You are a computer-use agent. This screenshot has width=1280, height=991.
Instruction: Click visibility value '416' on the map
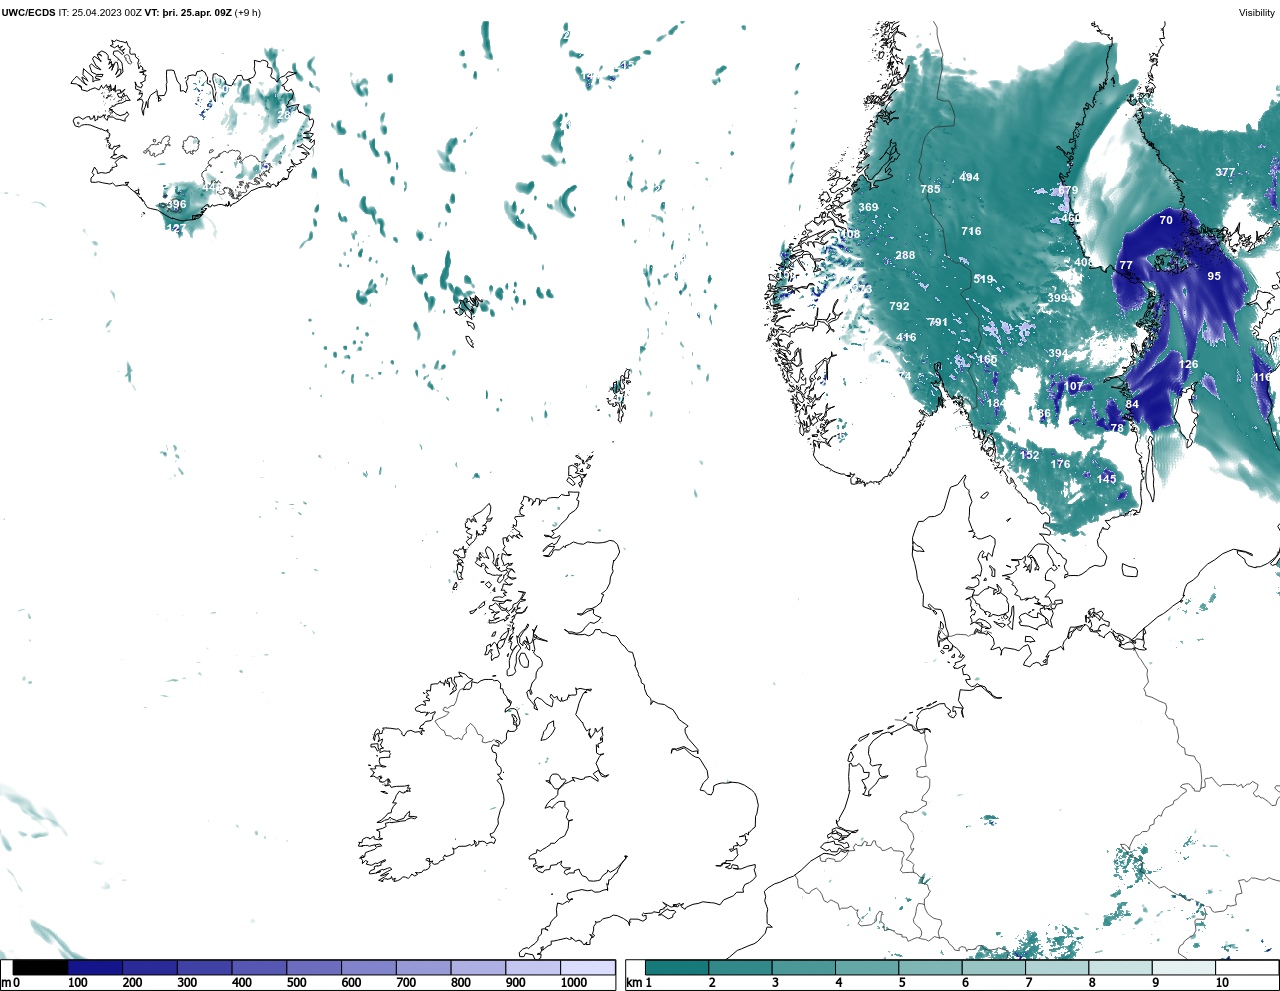(906, 337)
